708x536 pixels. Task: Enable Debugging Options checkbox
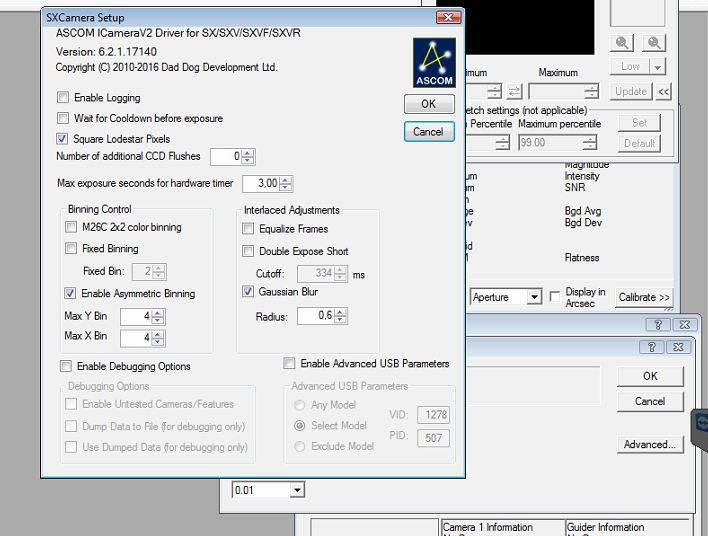(66, 366)
